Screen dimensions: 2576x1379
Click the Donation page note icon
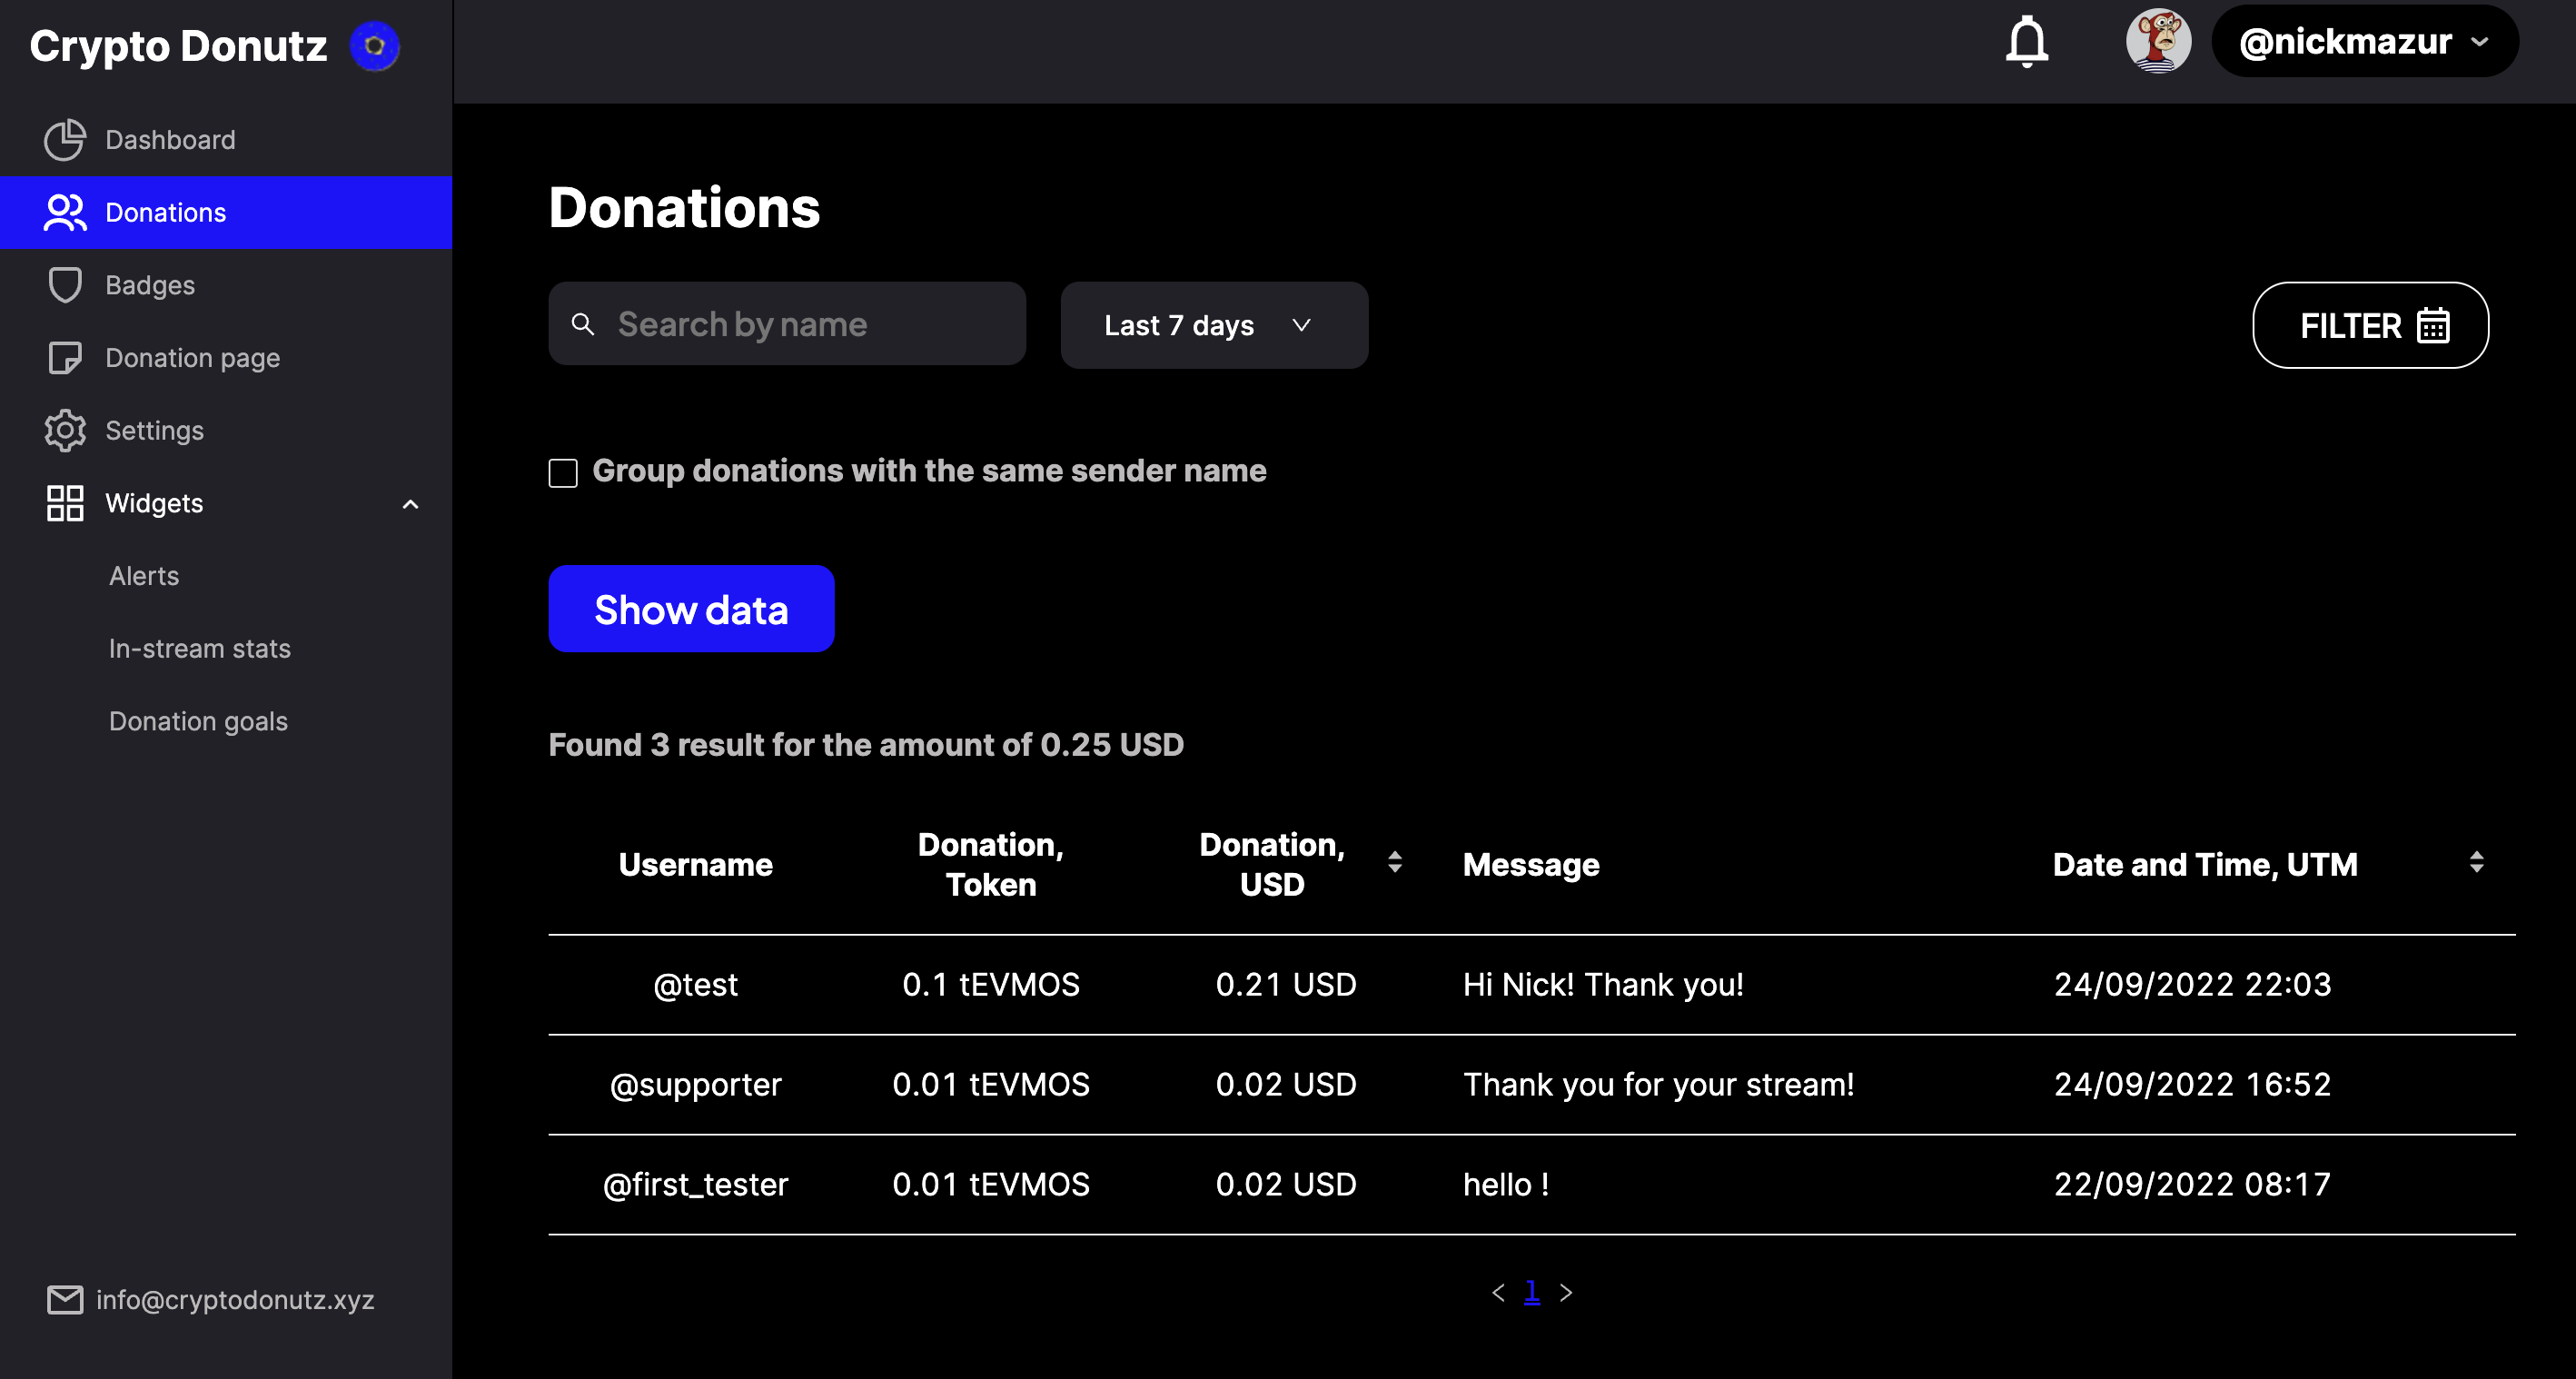click(x=65, y=358)
